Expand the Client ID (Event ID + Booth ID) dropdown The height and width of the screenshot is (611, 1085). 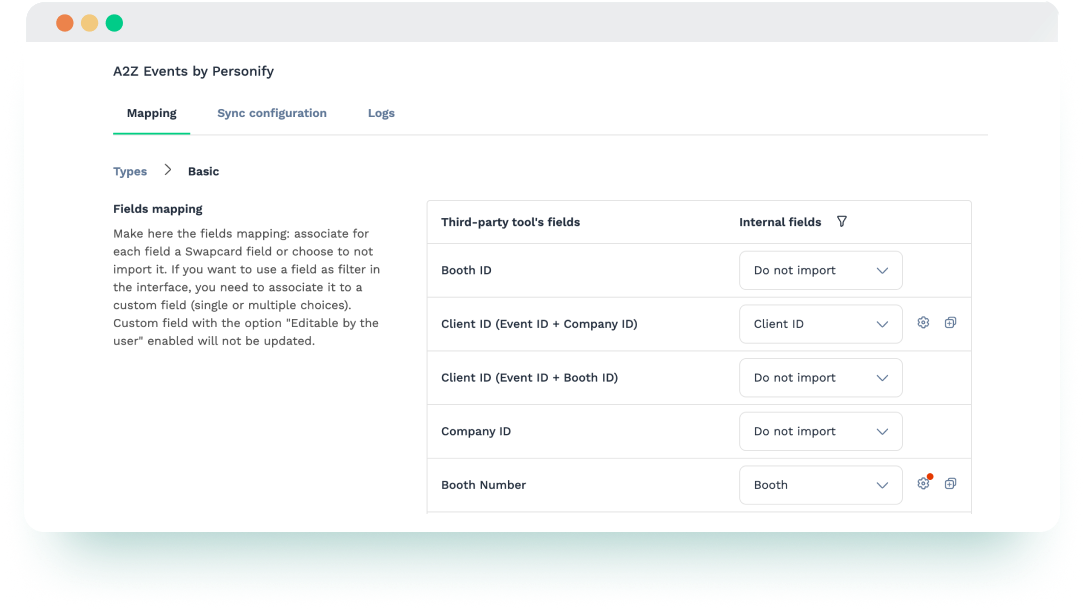coord(820,377)
